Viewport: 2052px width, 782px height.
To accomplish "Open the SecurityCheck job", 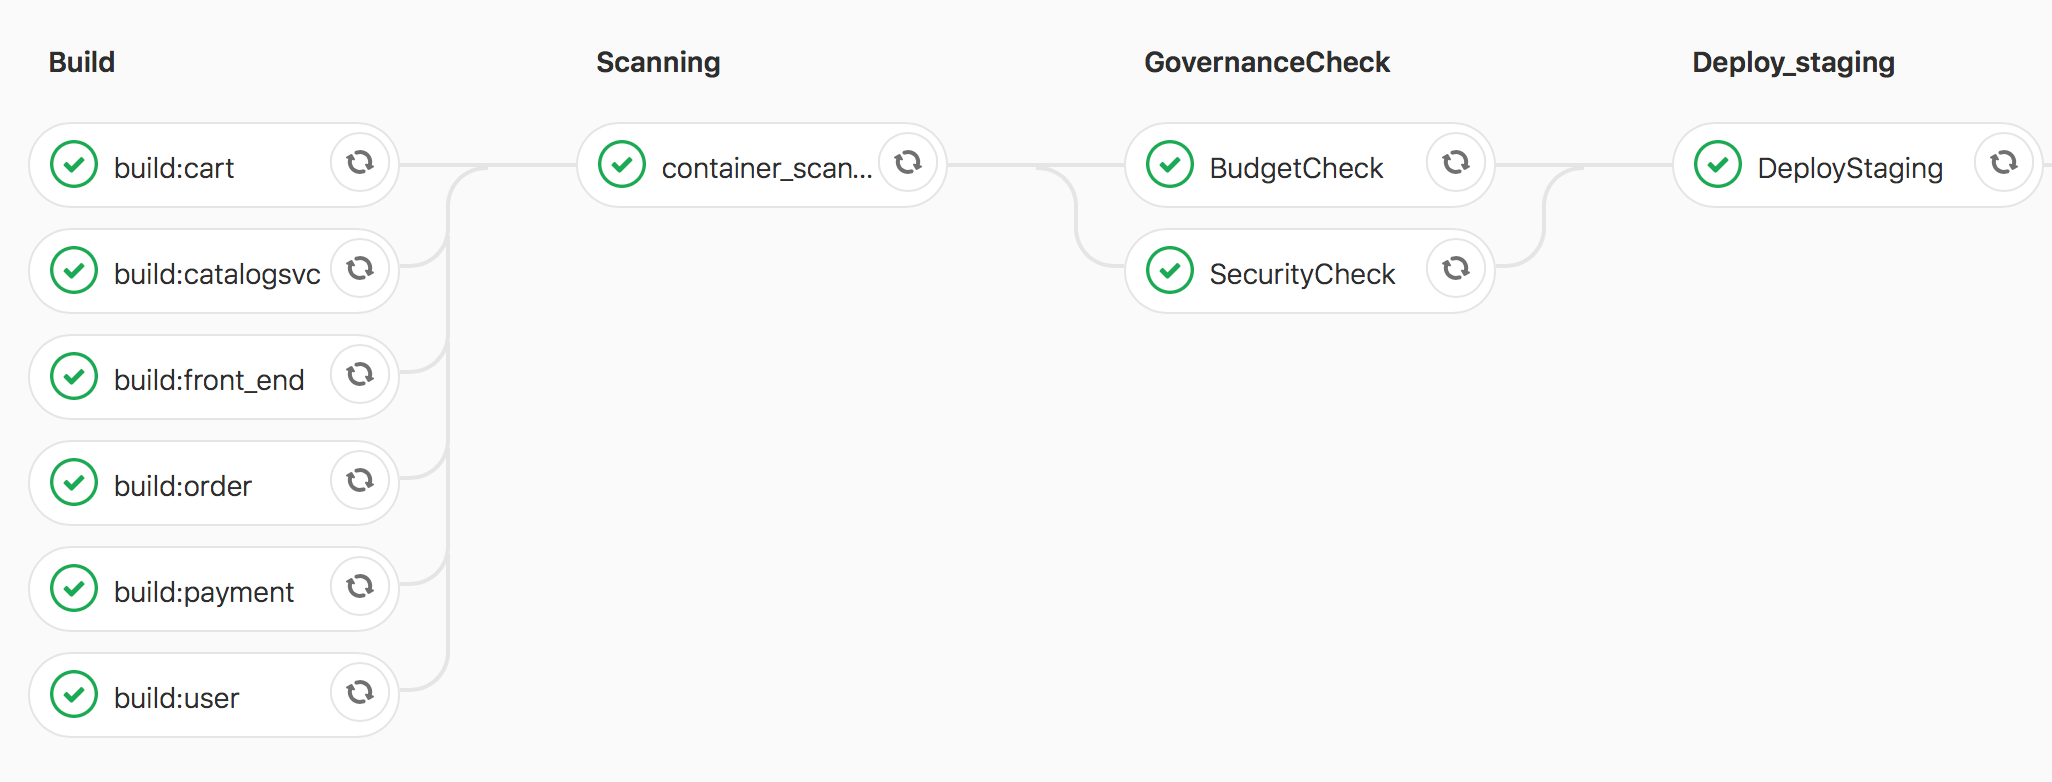I will coord(1302,273).
